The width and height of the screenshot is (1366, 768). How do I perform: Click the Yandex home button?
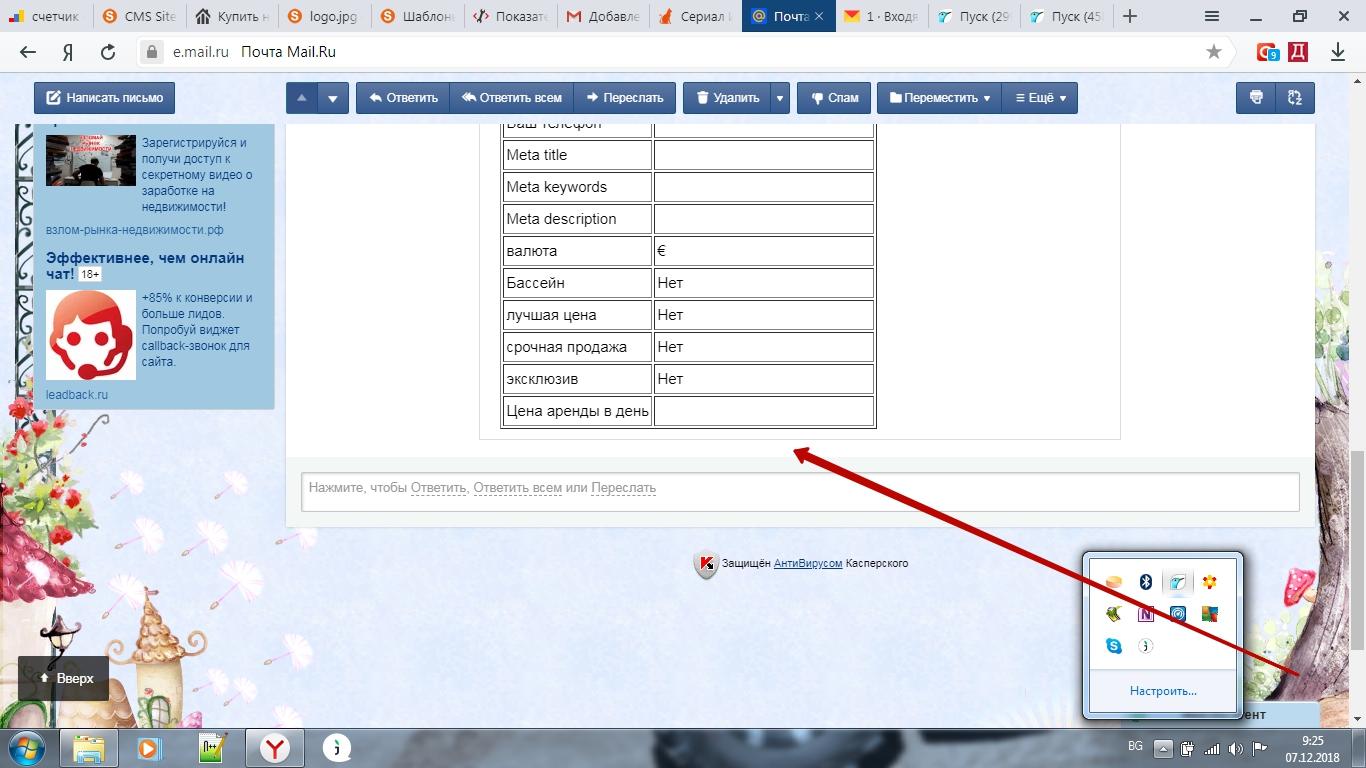point(68,52)
